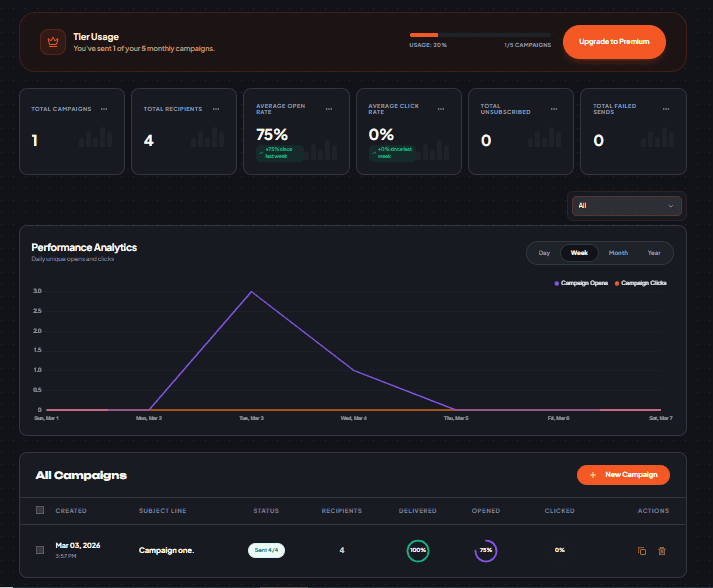
Task: Click the crown icon beside Tier Usage
Action: coord(53,42)
